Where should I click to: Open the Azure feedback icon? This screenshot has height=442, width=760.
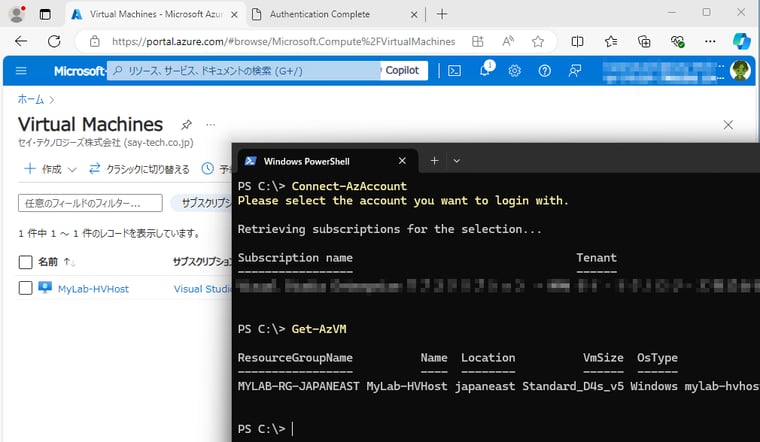point(575,71)
